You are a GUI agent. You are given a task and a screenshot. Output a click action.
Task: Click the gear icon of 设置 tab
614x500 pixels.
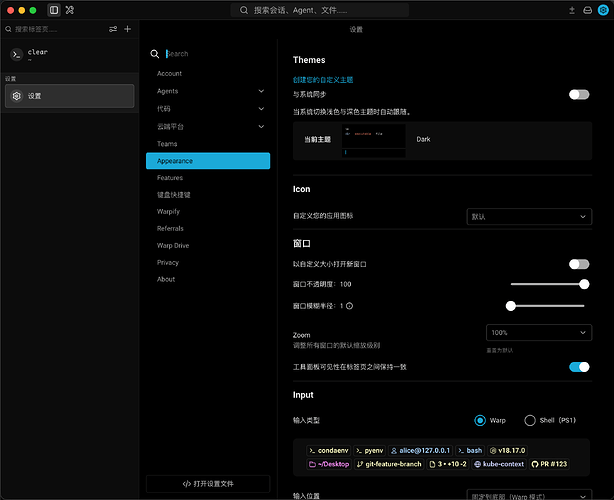coord(16,96)
